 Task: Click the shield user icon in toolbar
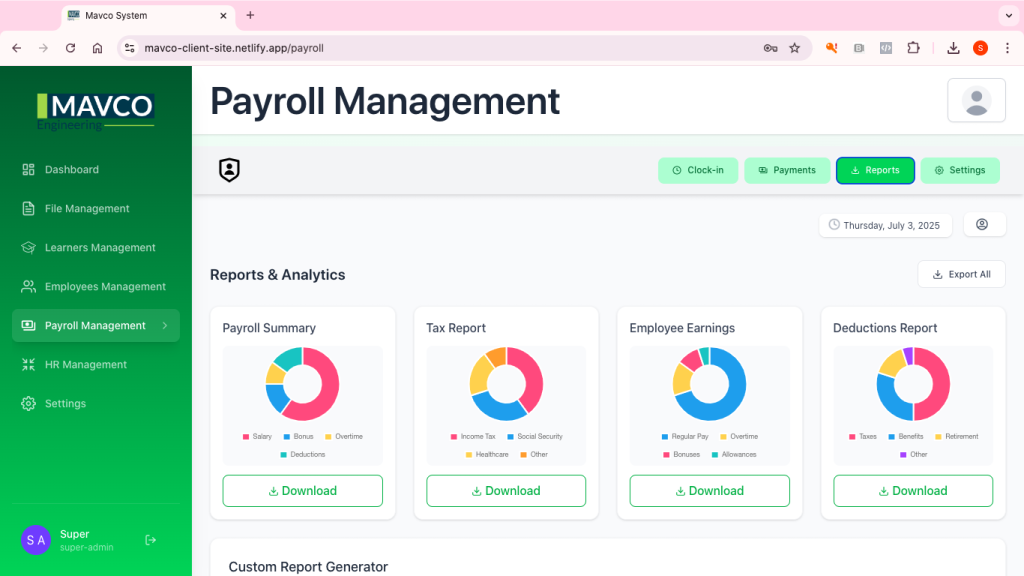pyautogui.click(x=230, y=170)
